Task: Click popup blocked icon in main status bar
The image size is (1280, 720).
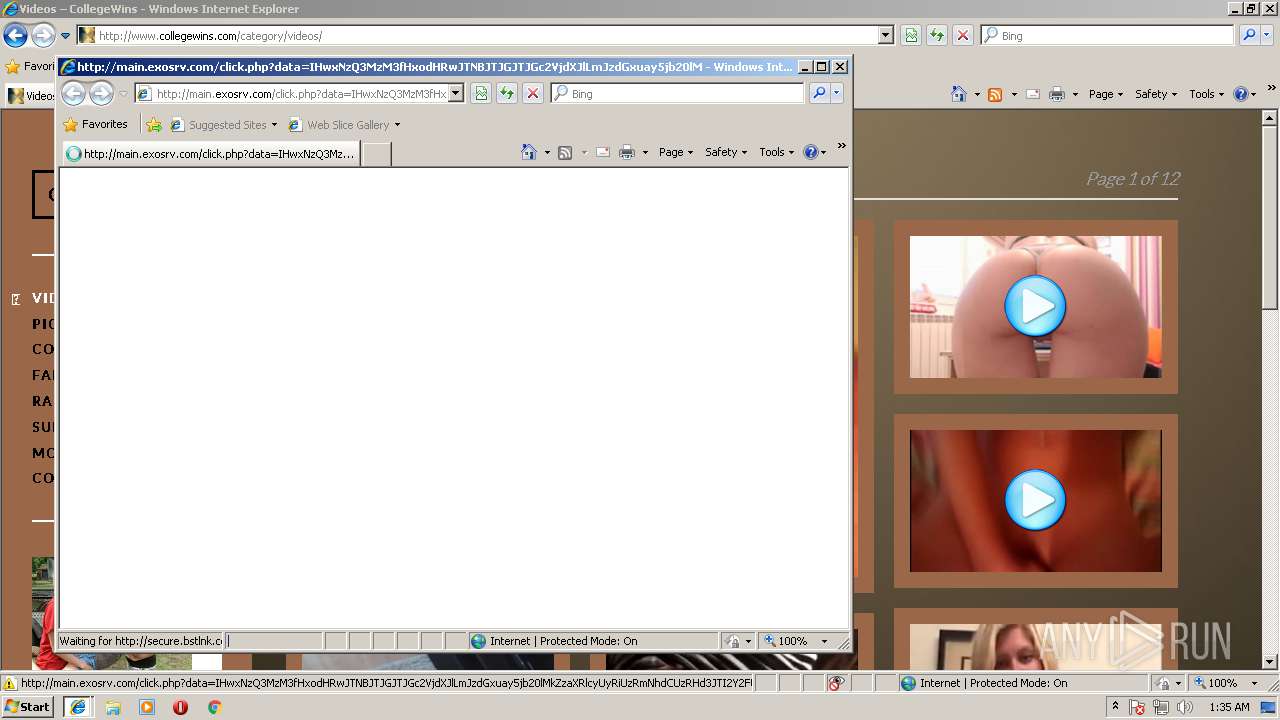Action: point(837,683)
